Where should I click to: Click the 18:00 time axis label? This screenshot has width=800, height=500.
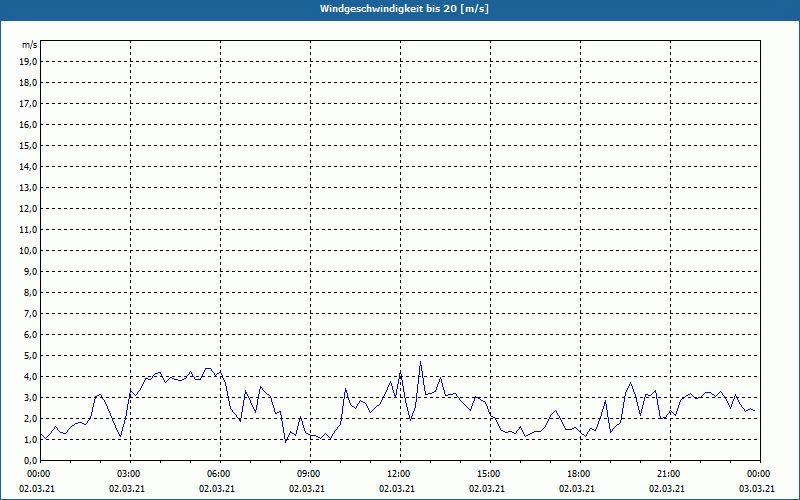pyautogui.click(x=579, y=474)
